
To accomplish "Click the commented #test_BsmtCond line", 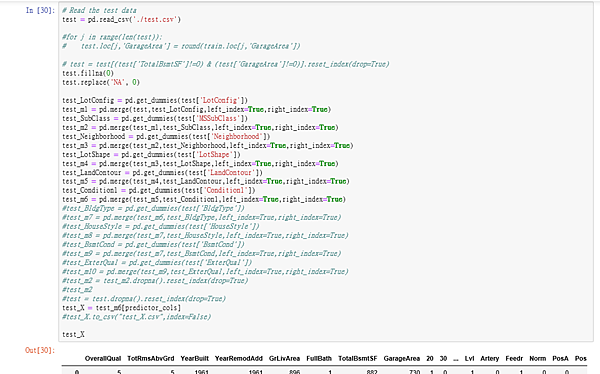I will pyautogui.click(x=153, y=244).
